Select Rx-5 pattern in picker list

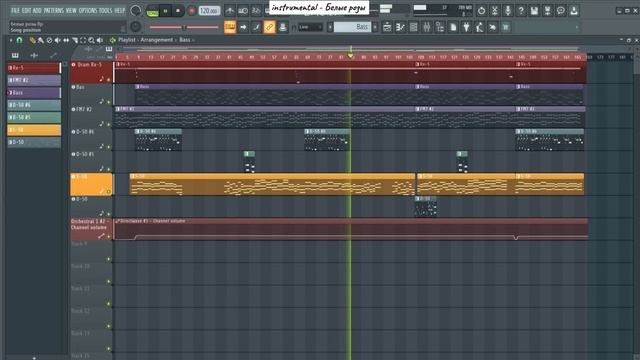(34, 68)
